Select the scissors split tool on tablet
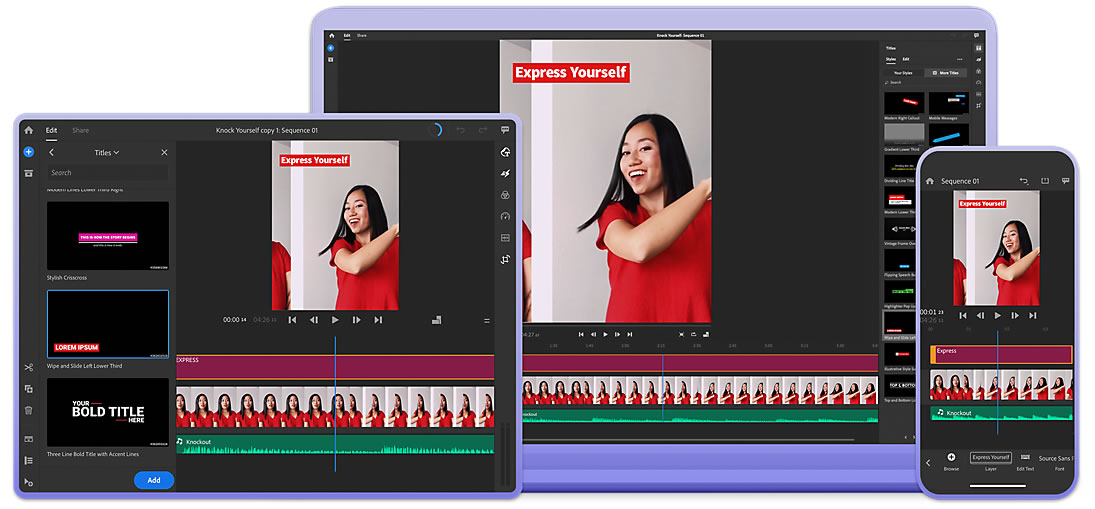The image size is (1095, 509). (28, 367)
